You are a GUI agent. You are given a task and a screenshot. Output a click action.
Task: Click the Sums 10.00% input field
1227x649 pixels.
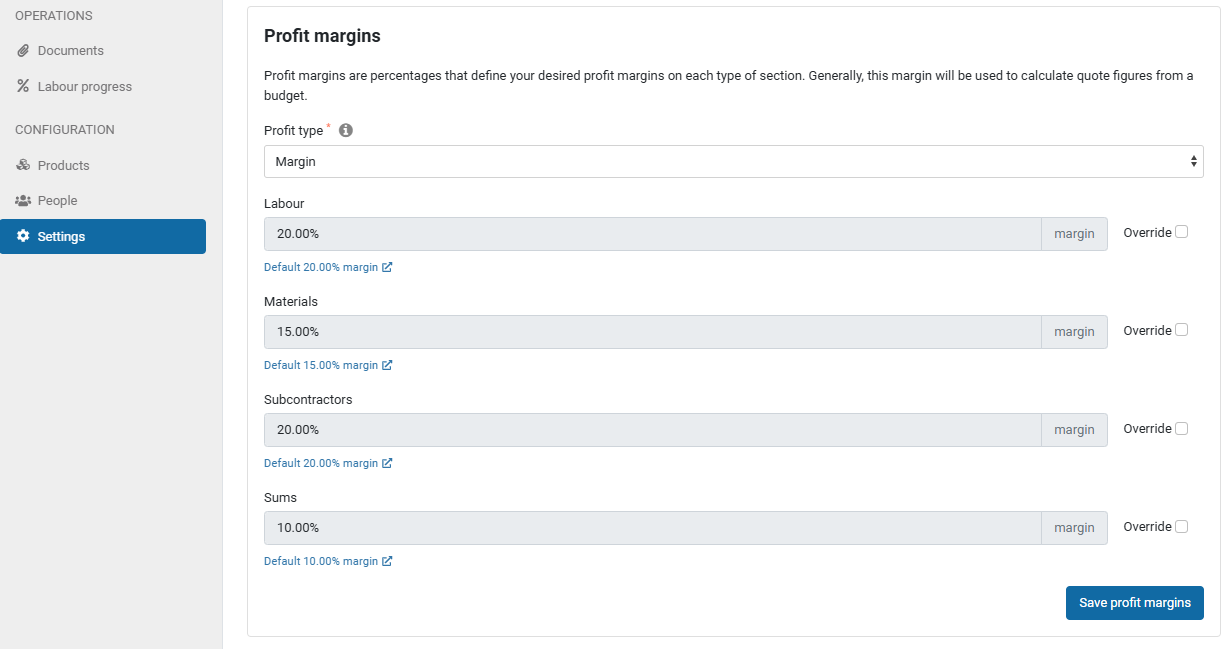click(652, 528)
